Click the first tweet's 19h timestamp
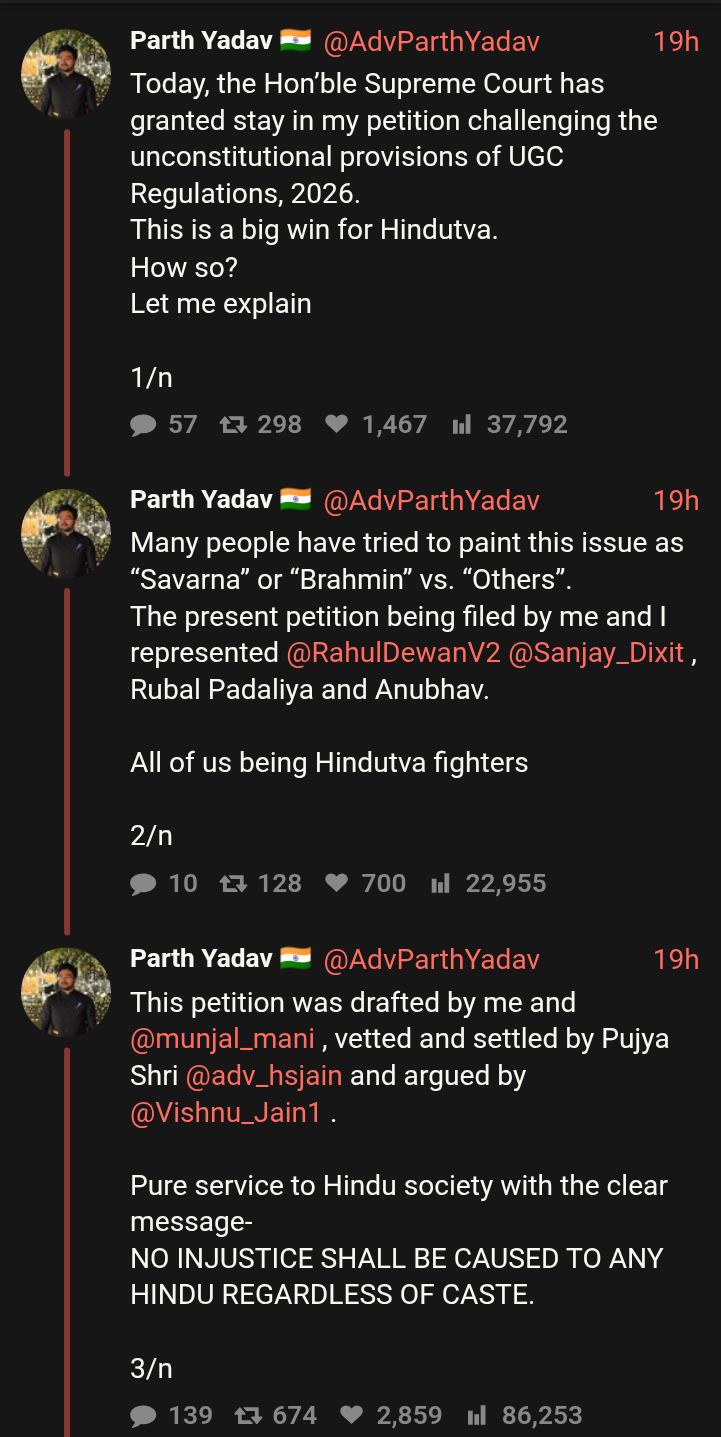The height and width of the screenshot is (1437, 721). [x=675, y=41]
